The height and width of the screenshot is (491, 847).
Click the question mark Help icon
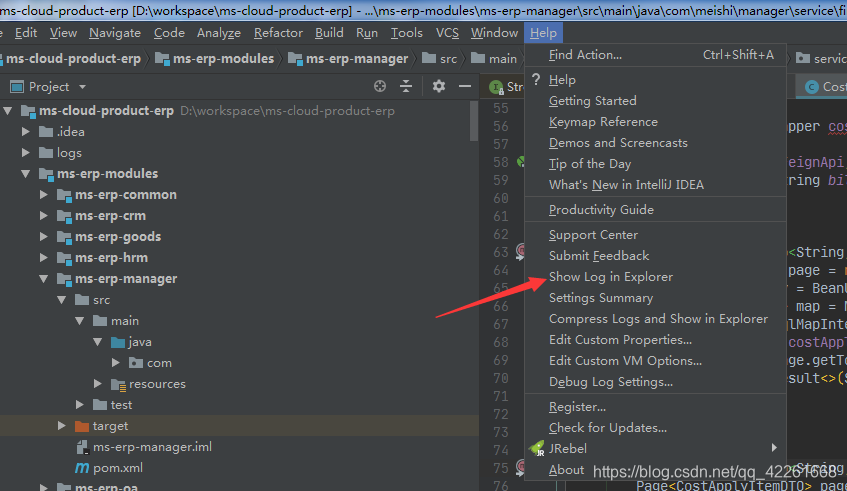click(536, 79)
